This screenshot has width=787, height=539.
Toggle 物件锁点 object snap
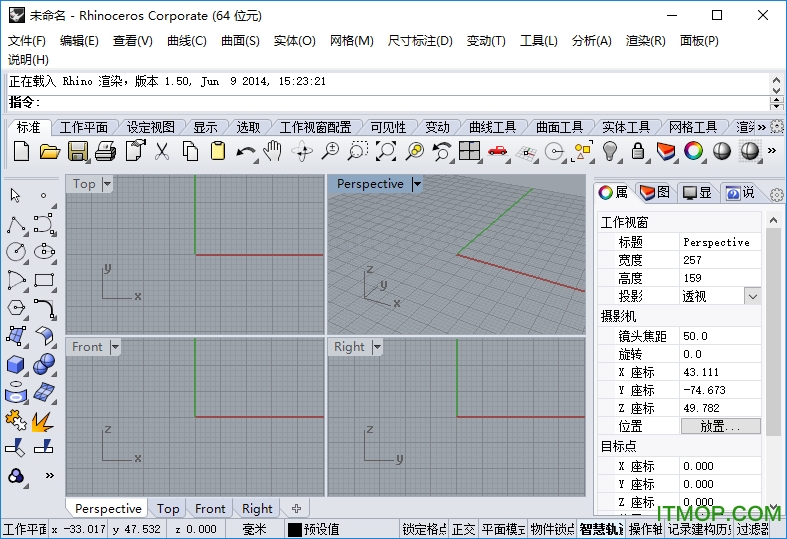(x=552, y=529)
